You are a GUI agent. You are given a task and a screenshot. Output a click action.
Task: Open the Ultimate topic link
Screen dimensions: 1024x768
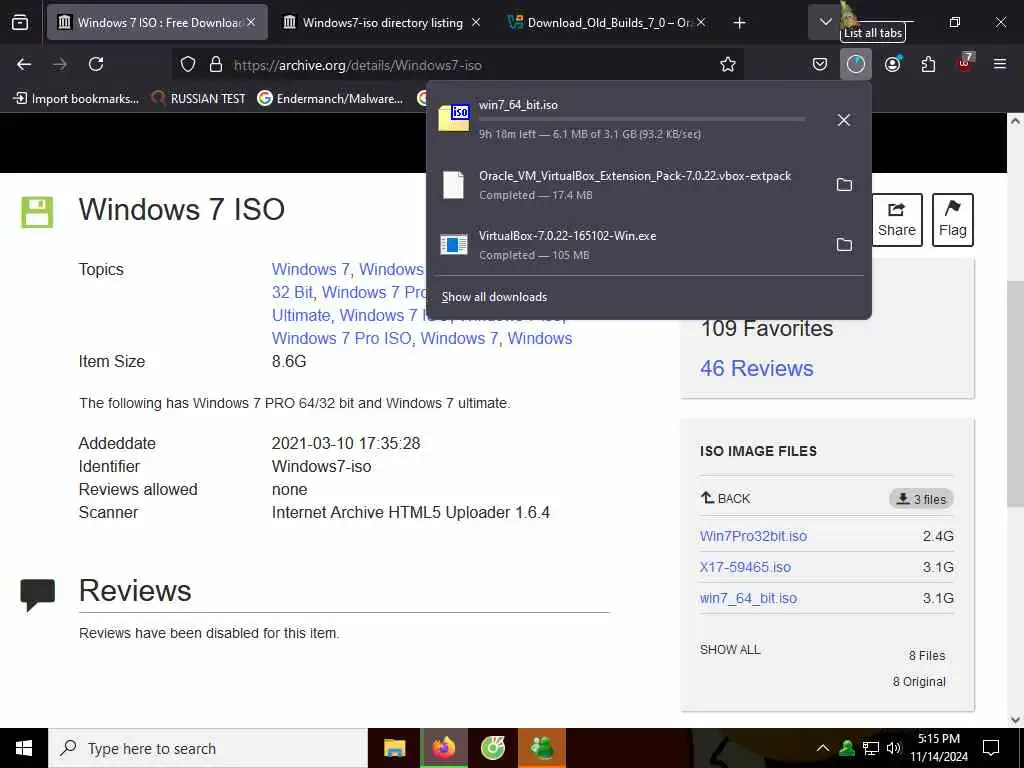point(301,315)
